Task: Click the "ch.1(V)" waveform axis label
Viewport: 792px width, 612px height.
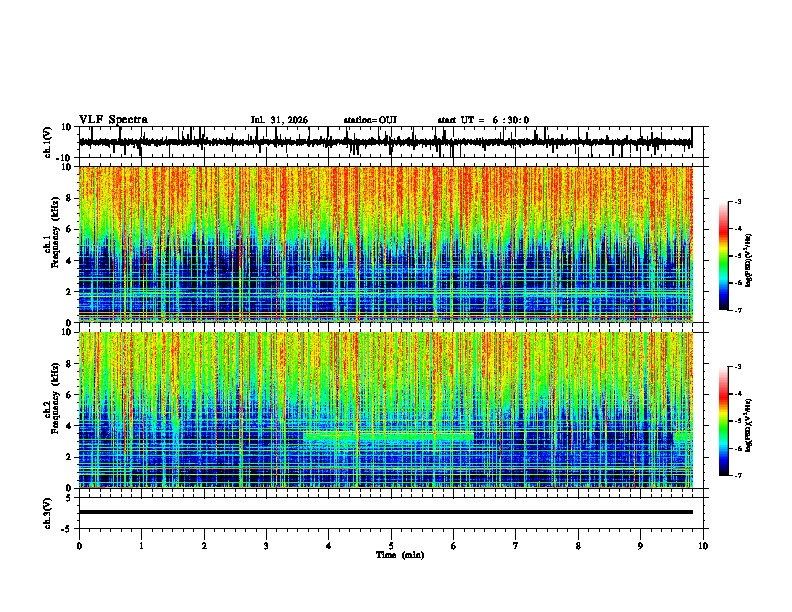Action: point(48,142)
